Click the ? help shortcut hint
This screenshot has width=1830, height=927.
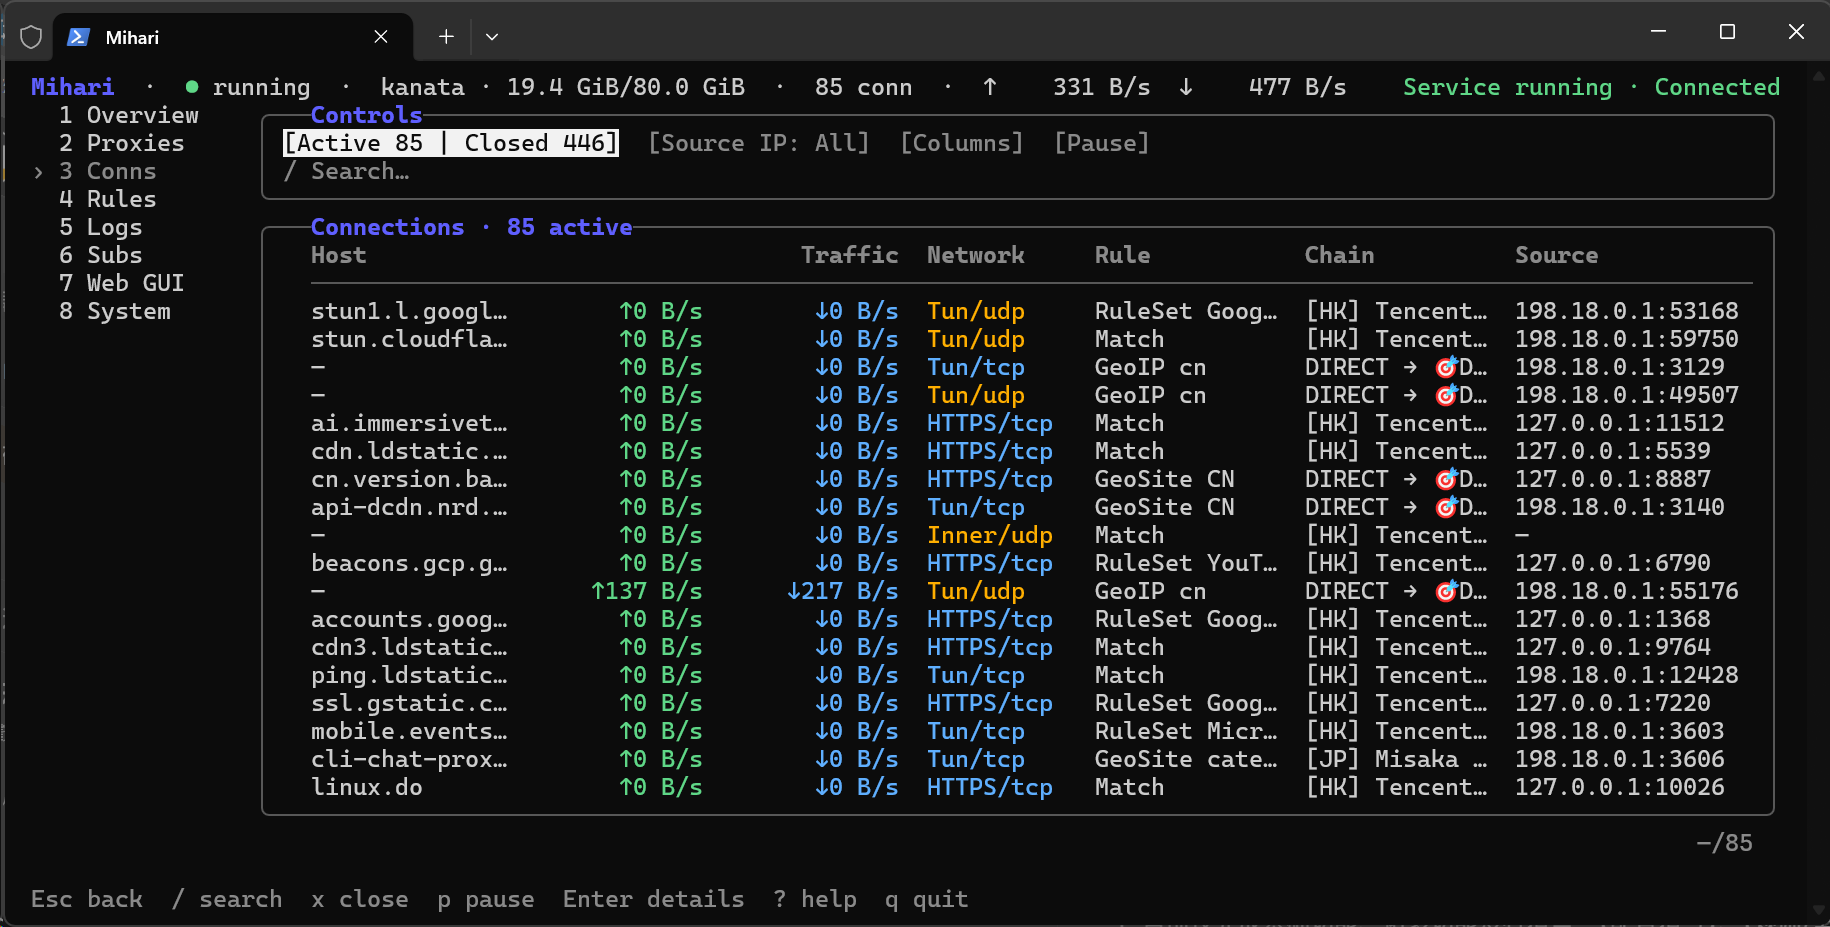pos(815,899)
